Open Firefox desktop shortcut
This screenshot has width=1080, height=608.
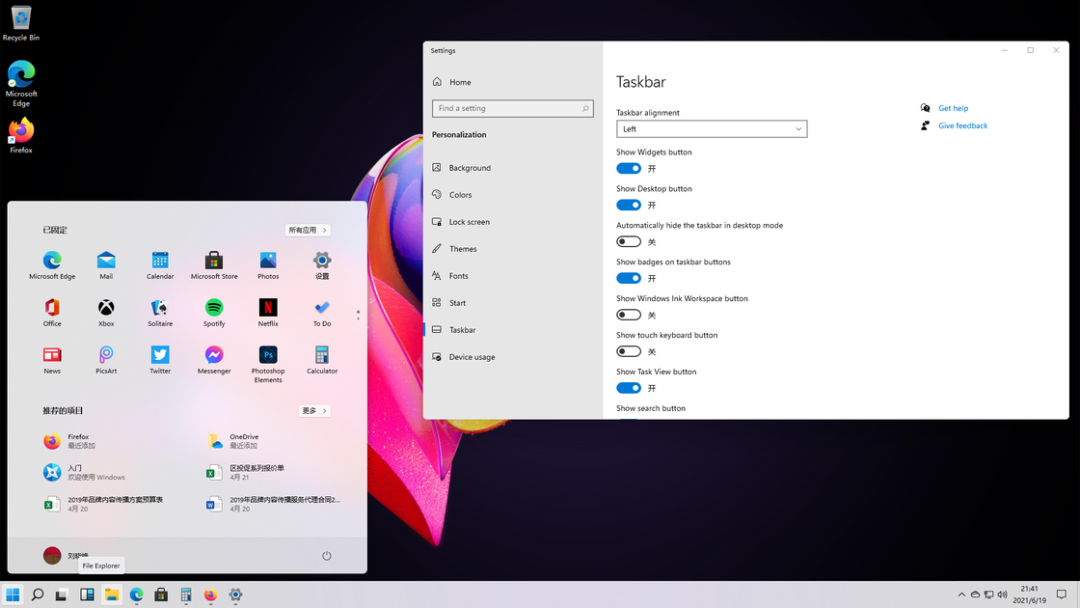21,132
